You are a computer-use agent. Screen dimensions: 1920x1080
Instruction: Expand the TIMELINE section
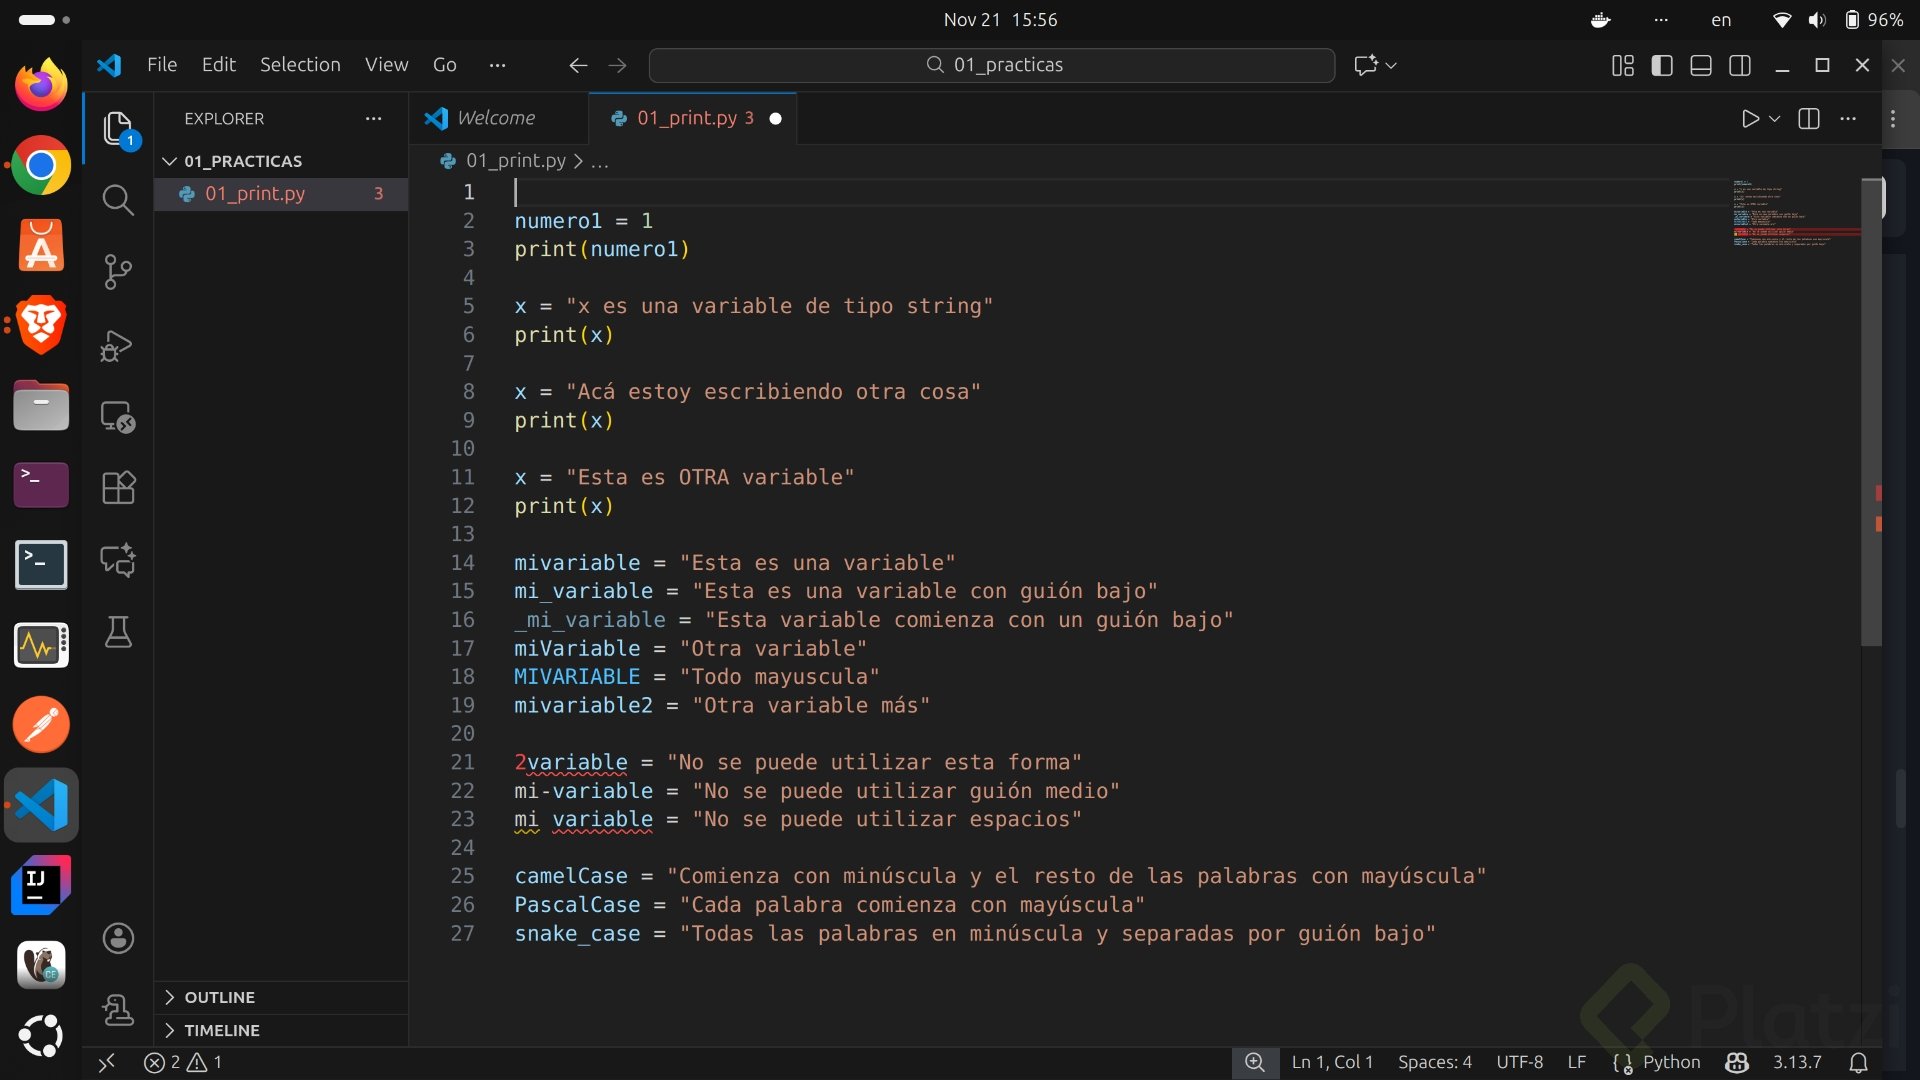click(x=221, y=1030)
